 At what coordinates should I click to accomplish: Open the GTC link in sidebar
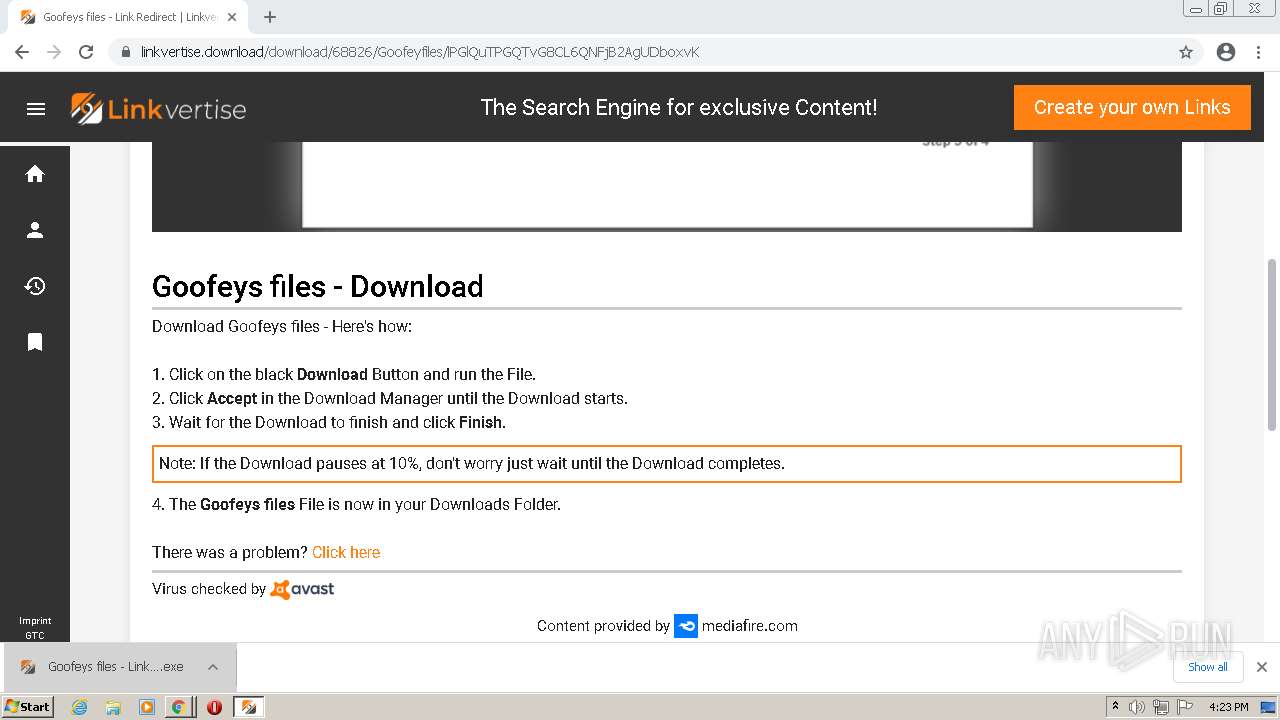(35, 635)
